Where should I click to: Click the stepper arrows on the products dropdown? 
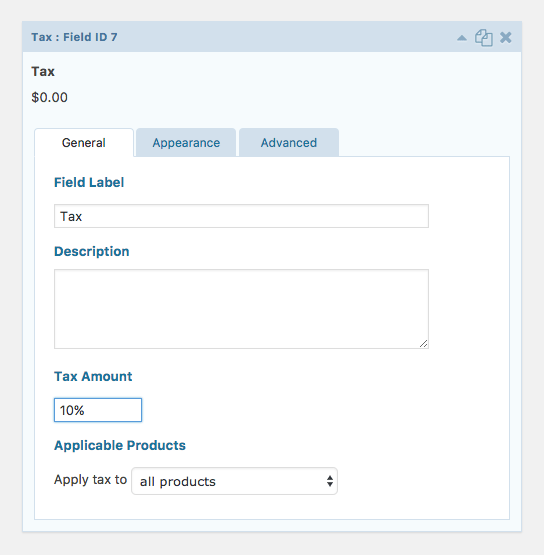point(330,481)
